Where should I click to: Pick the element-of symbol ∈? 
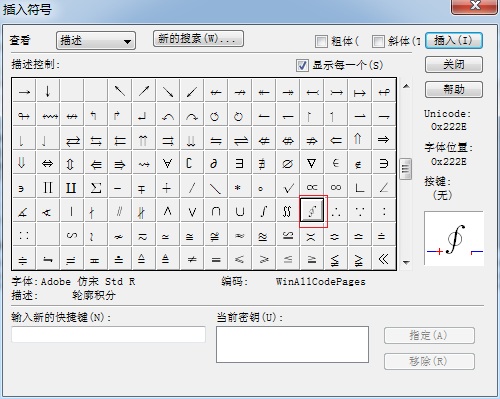pyautogui.click(x=336, y=163)
